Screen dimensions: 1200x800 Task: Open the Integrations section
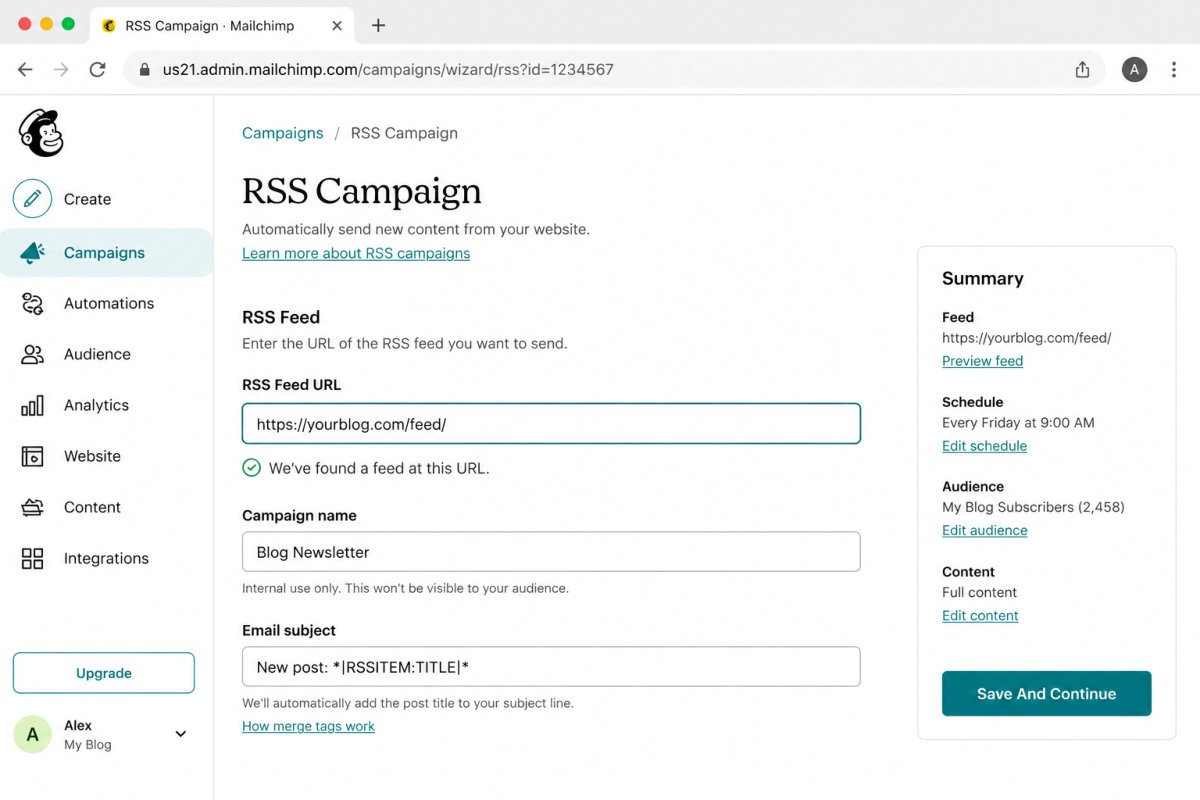pos(106,558)
